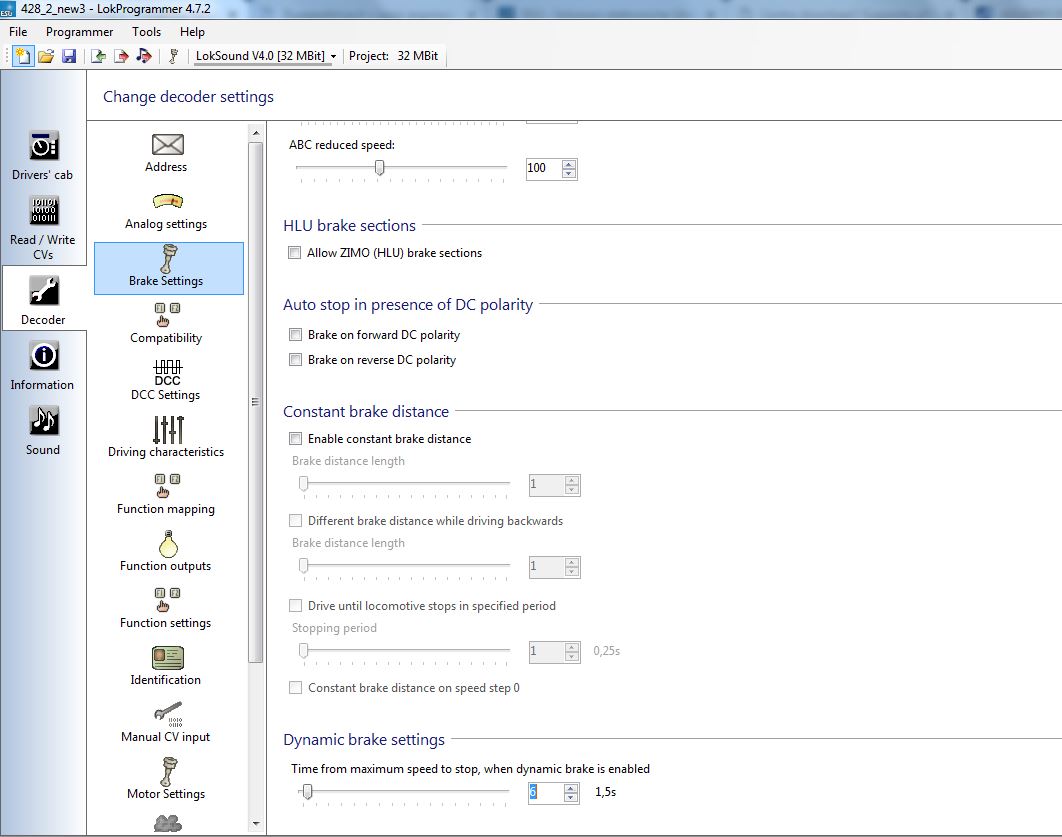The image size is (1062, 837).
Task: Click the New project toolbar icon
Action: [x=22, y=56]
